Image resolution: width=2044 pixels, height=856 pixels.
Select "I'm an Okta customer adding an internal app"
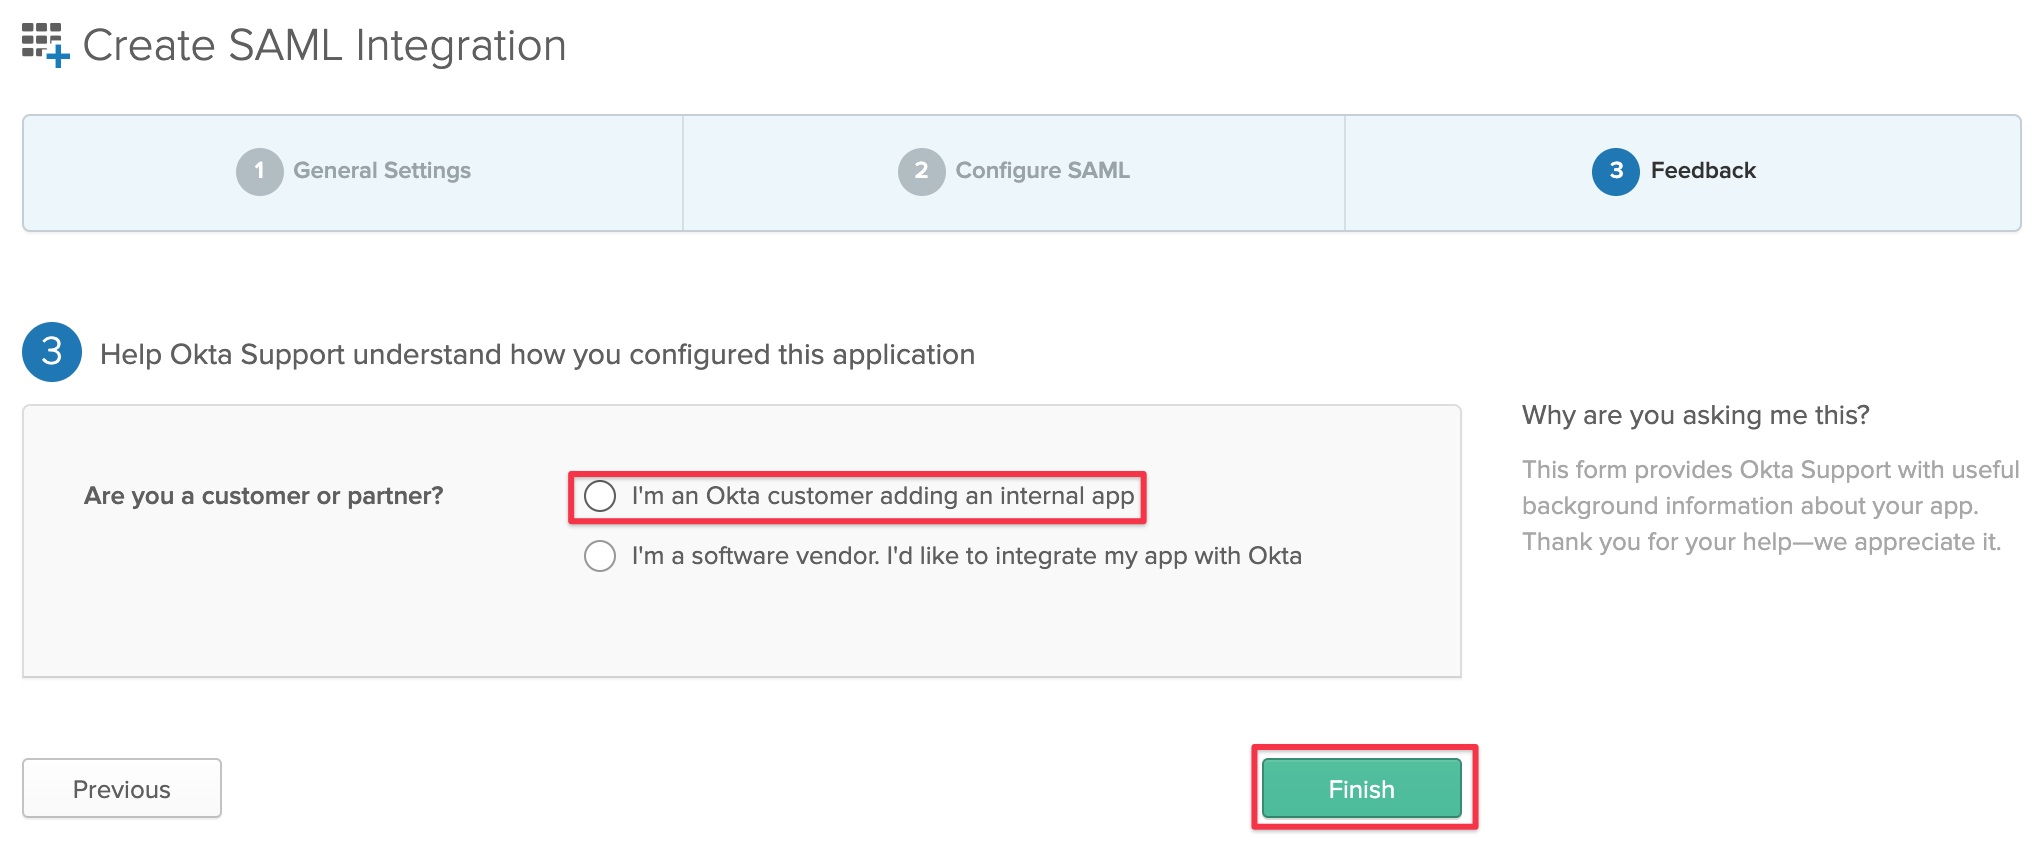(x=600, y=496)
